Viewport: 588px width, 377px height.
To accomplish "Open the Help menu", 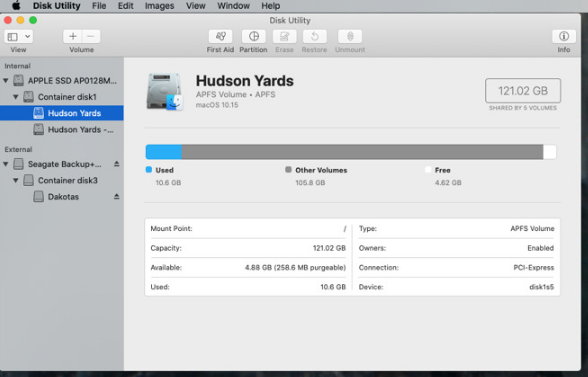I will [x=271, y=6].
